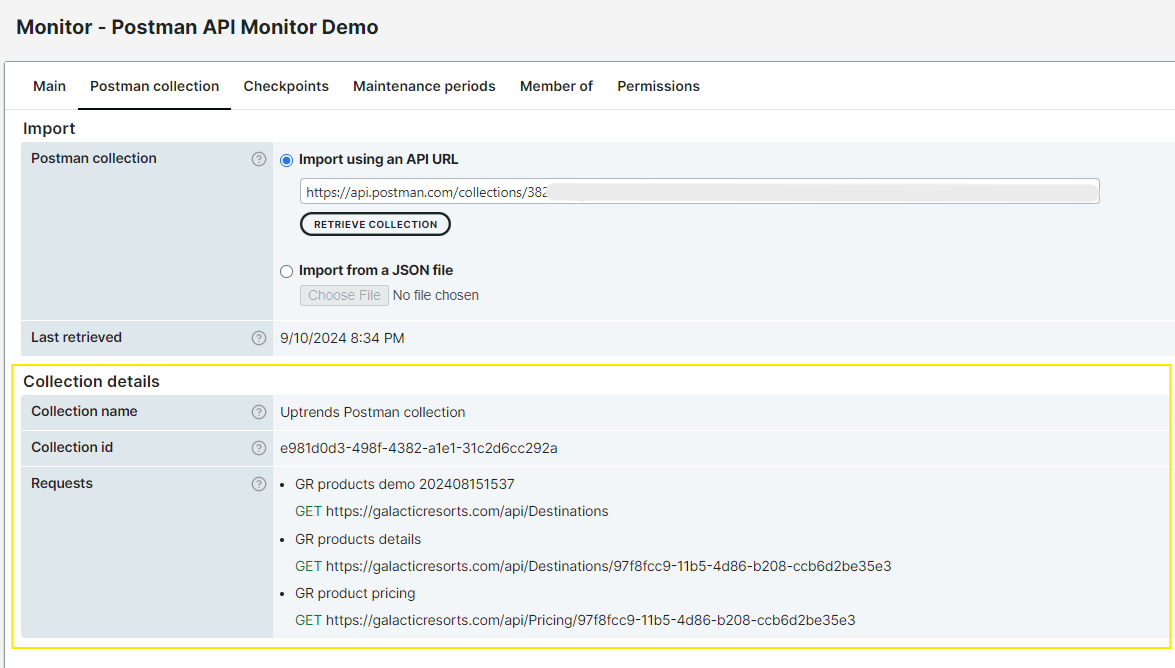
Task: Click the collection id e981d0d3-498f-4382-a1e1-31c2d6cc292a
Action: point(419,448)
